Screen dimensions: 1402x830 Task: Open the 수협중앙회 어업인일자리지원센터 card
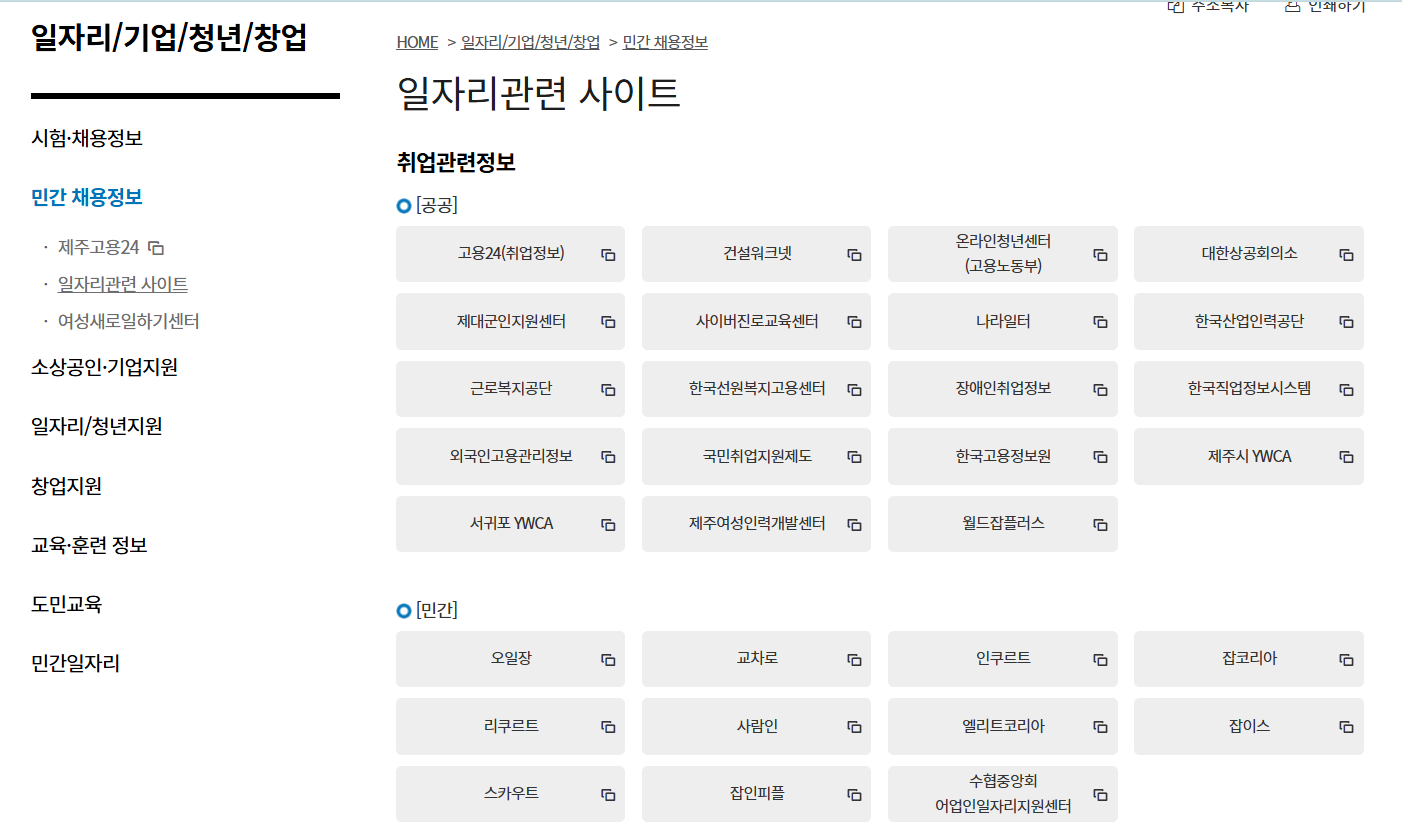pyautogui.click(x=1003, y=794)
